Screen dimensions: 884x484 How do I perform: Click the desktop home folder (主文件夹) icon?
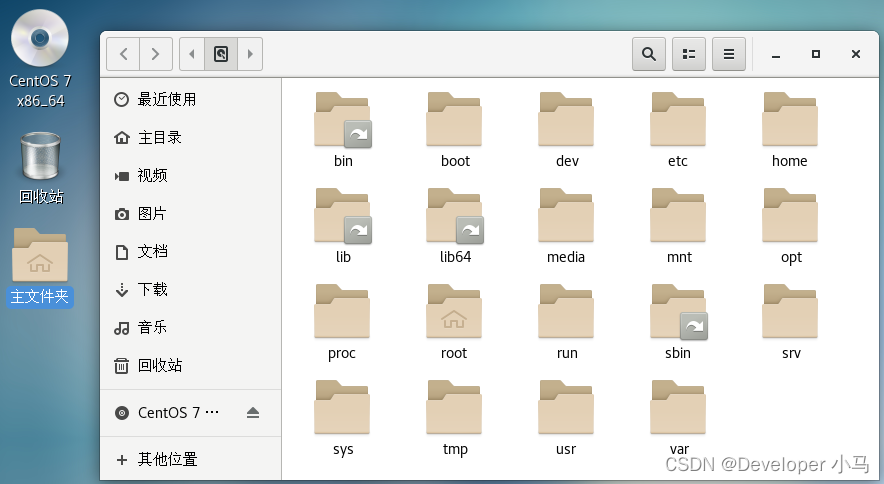tap(40, 255)
